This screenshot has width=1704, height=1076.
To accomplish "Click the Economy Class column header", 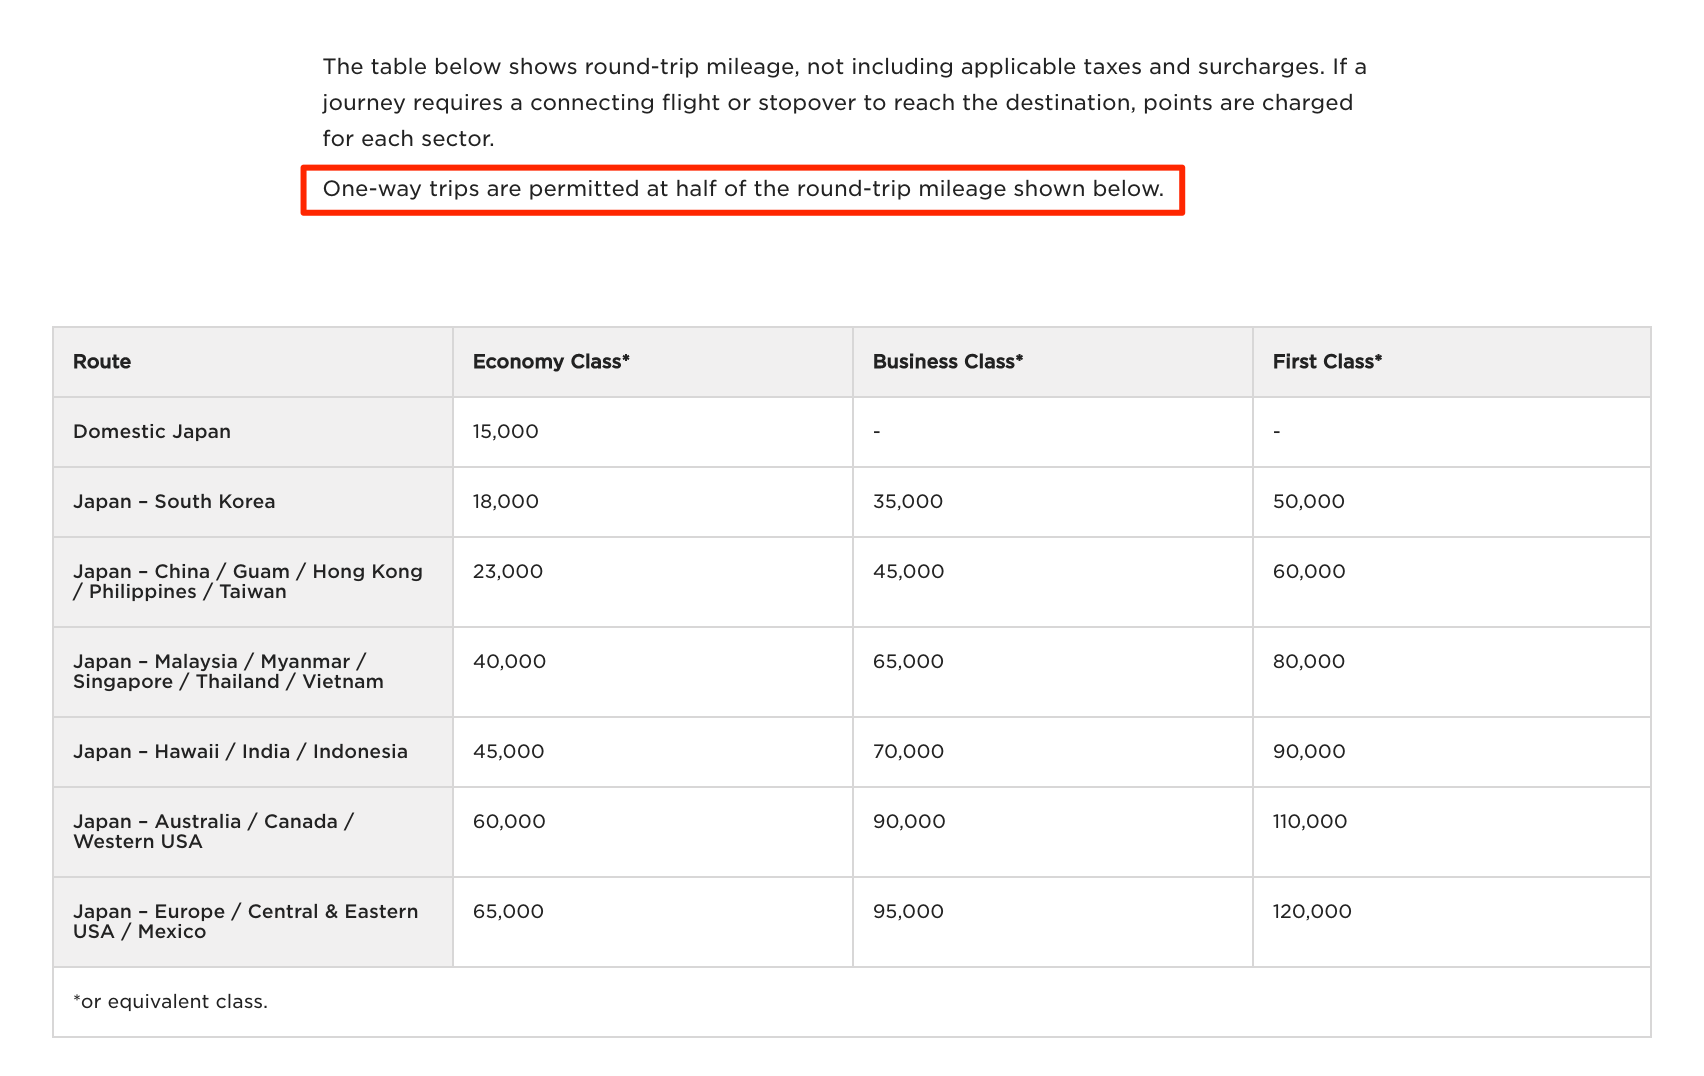I will click(x=551, y=362).
